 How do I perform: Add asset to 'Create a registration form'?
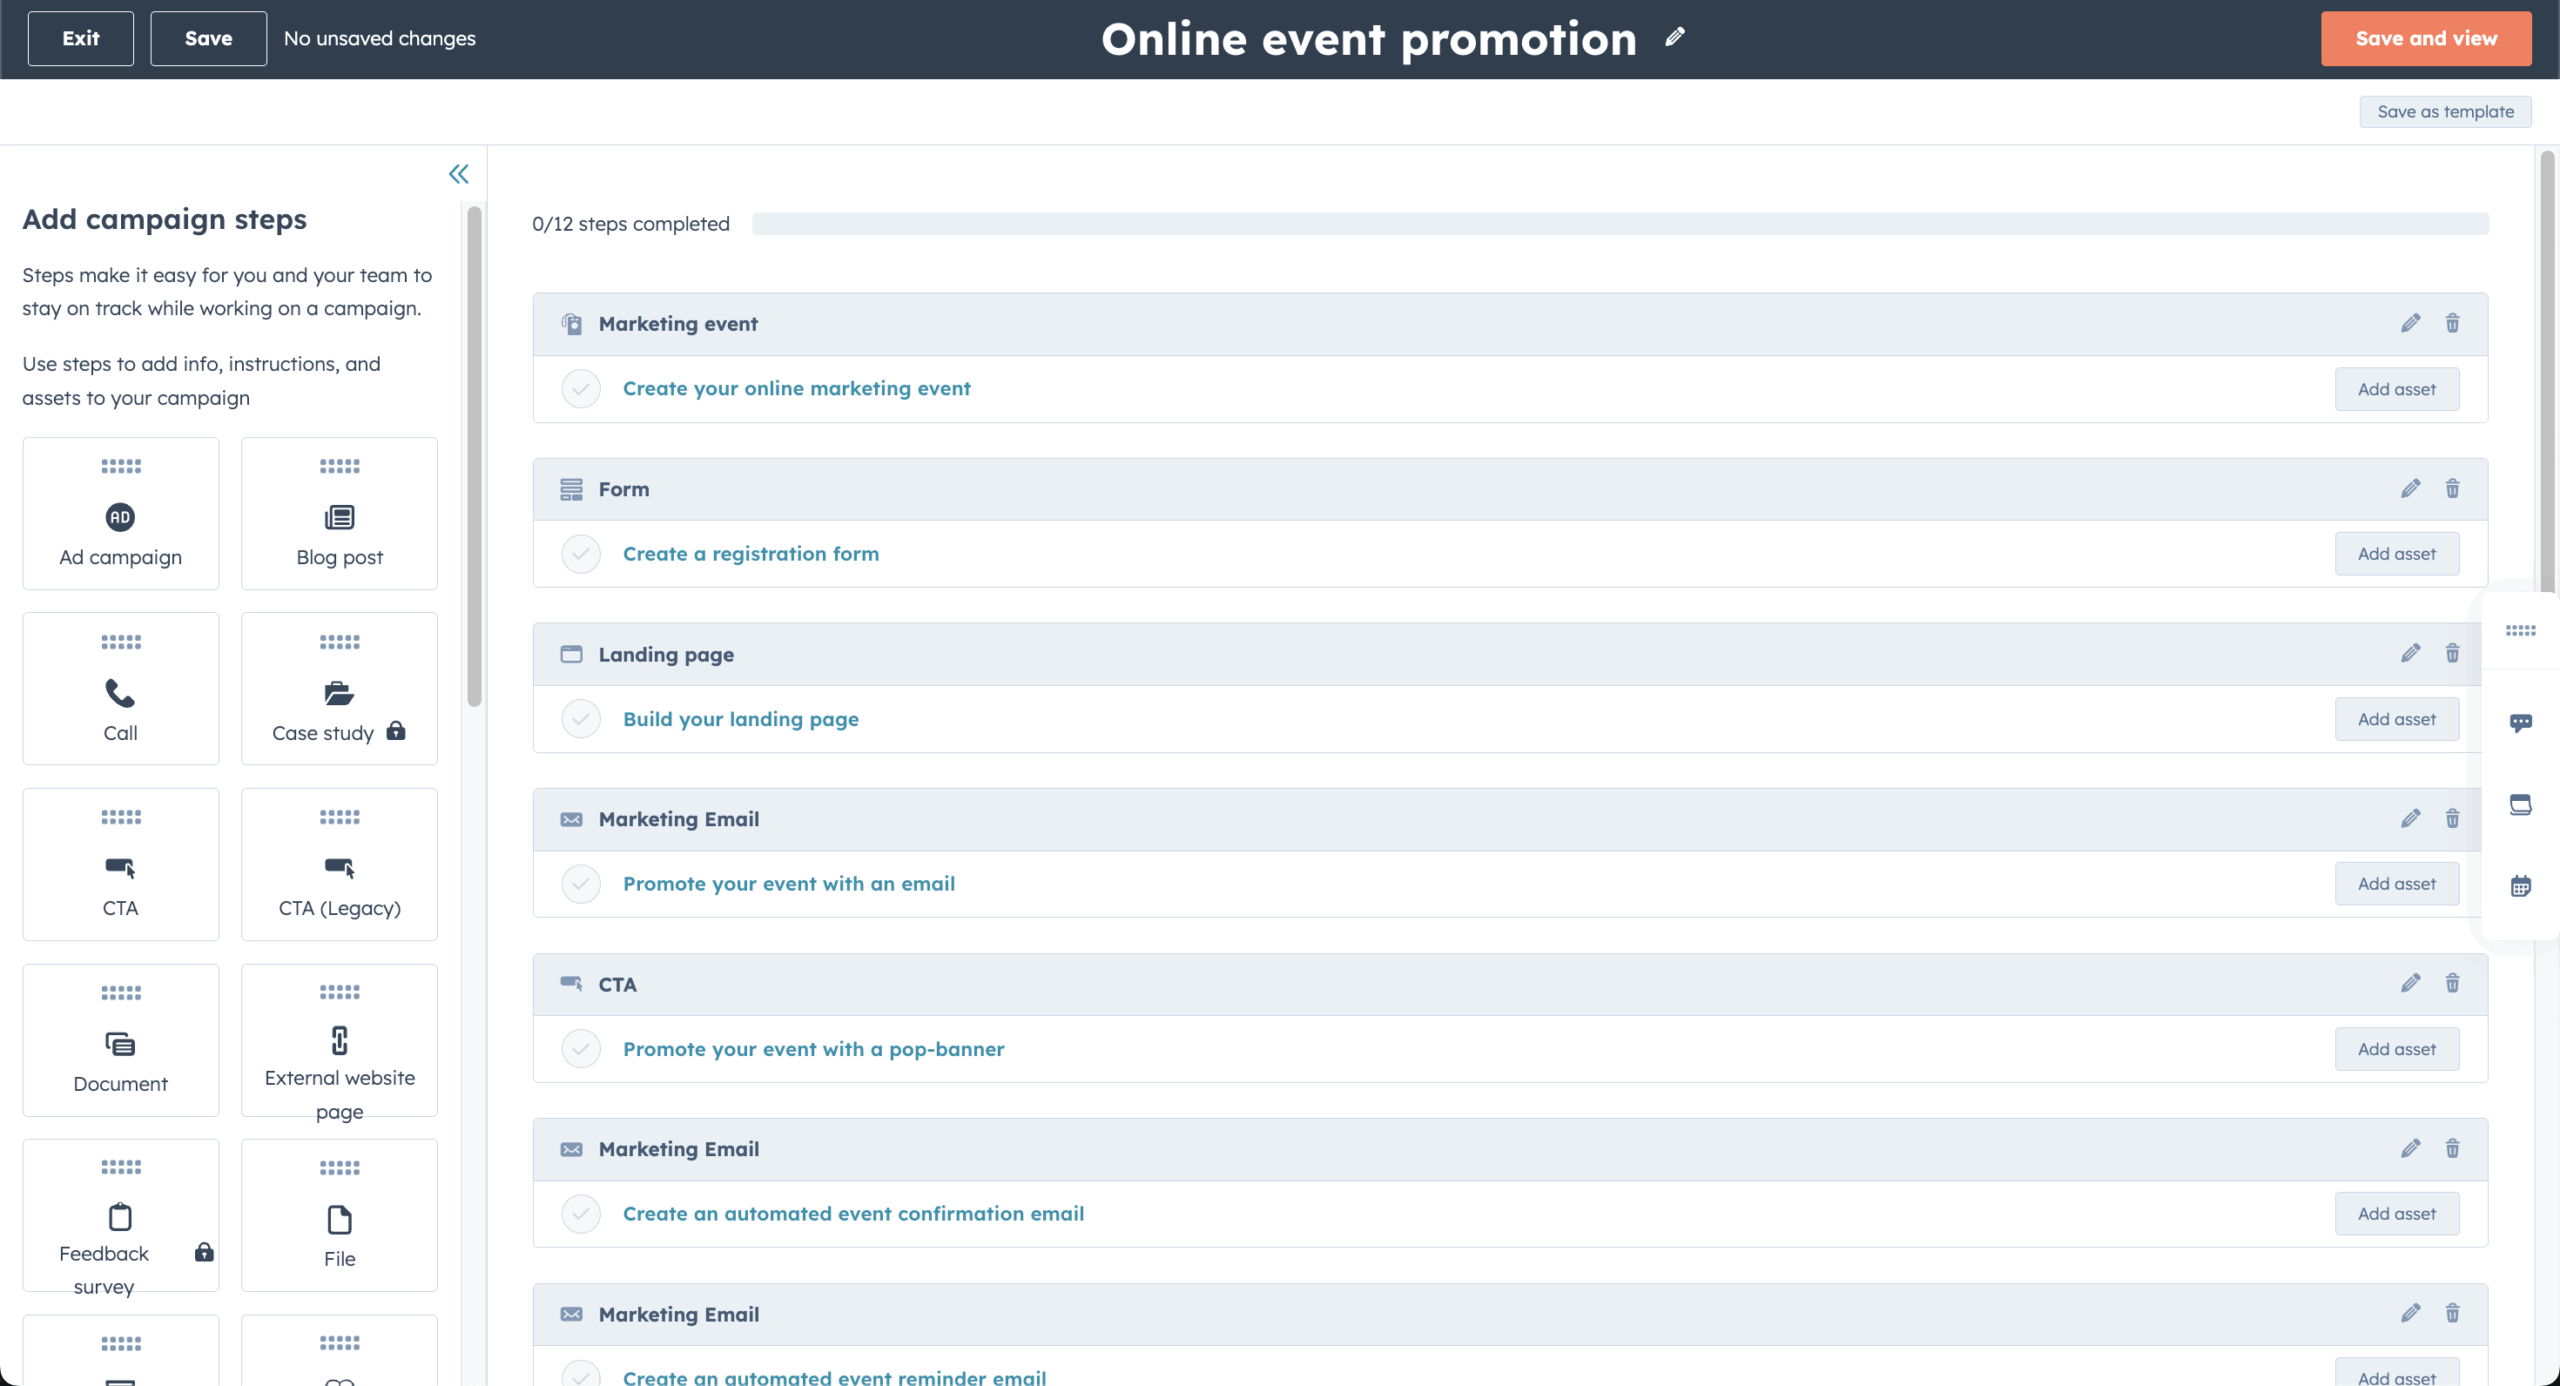2397,553
